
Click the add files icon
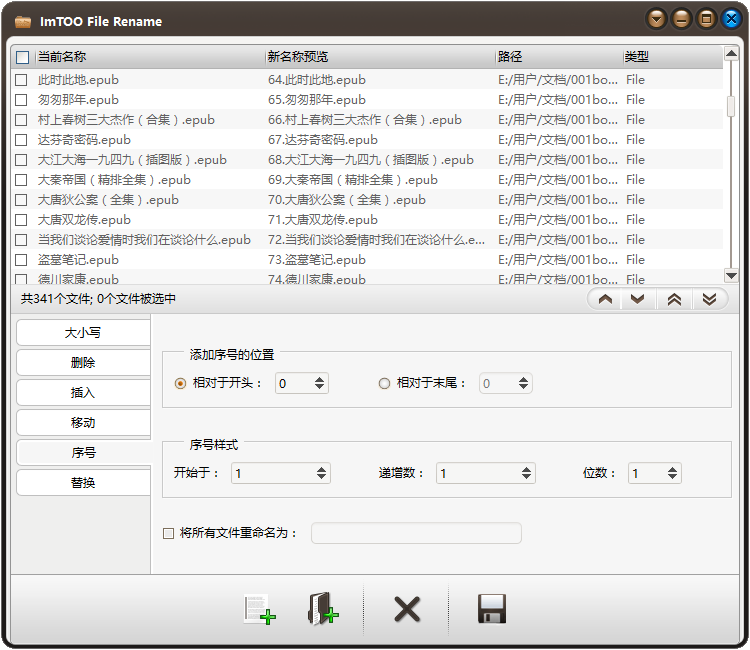pyautogui.click(x=259, y=609)
